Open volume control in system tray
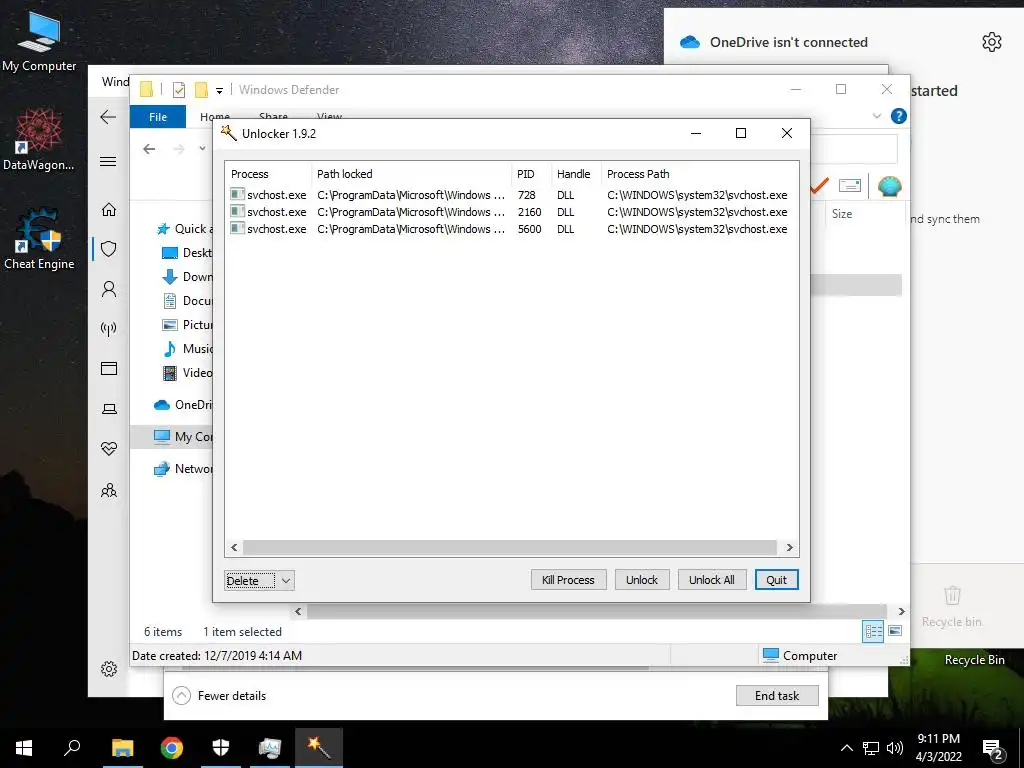Viewport: 1024px width, 768px height. pyautogui.click(x=895, y=748)
